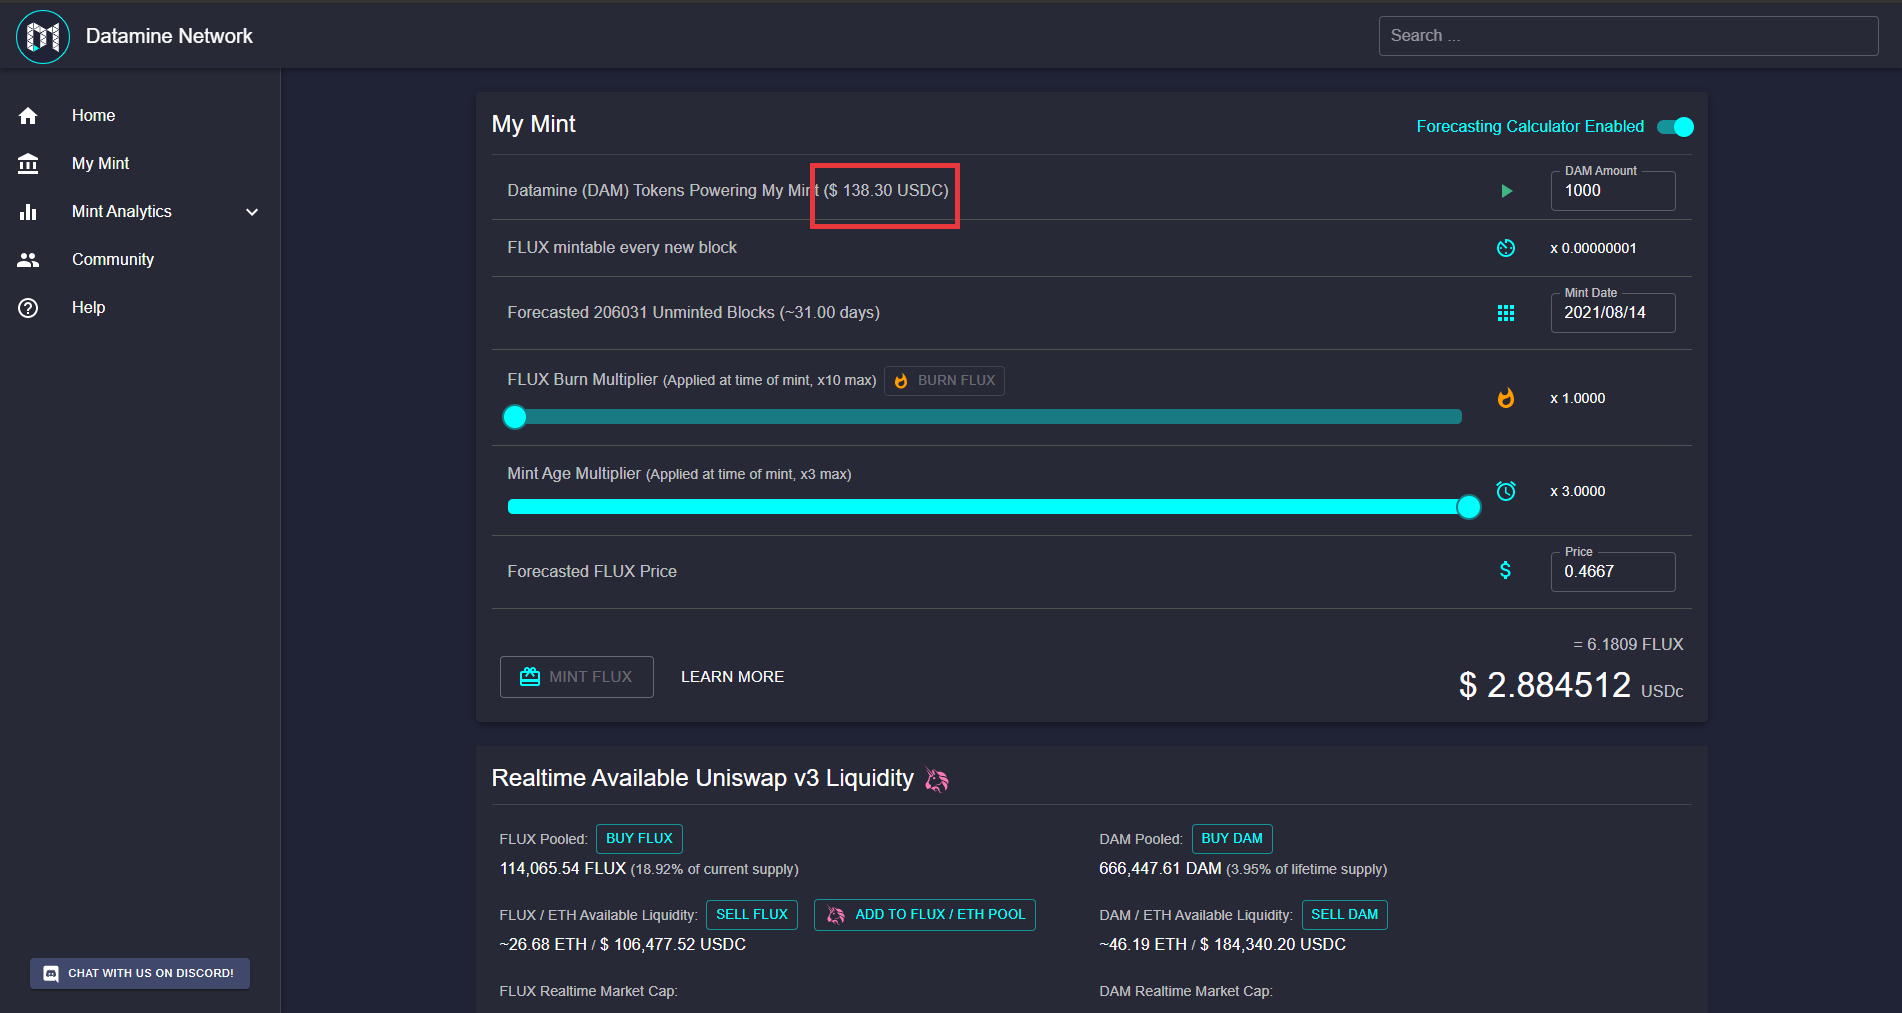1902x1013 pixels.
Task: Click the dollar sign icon beside Price
Action: (1506, 571)
